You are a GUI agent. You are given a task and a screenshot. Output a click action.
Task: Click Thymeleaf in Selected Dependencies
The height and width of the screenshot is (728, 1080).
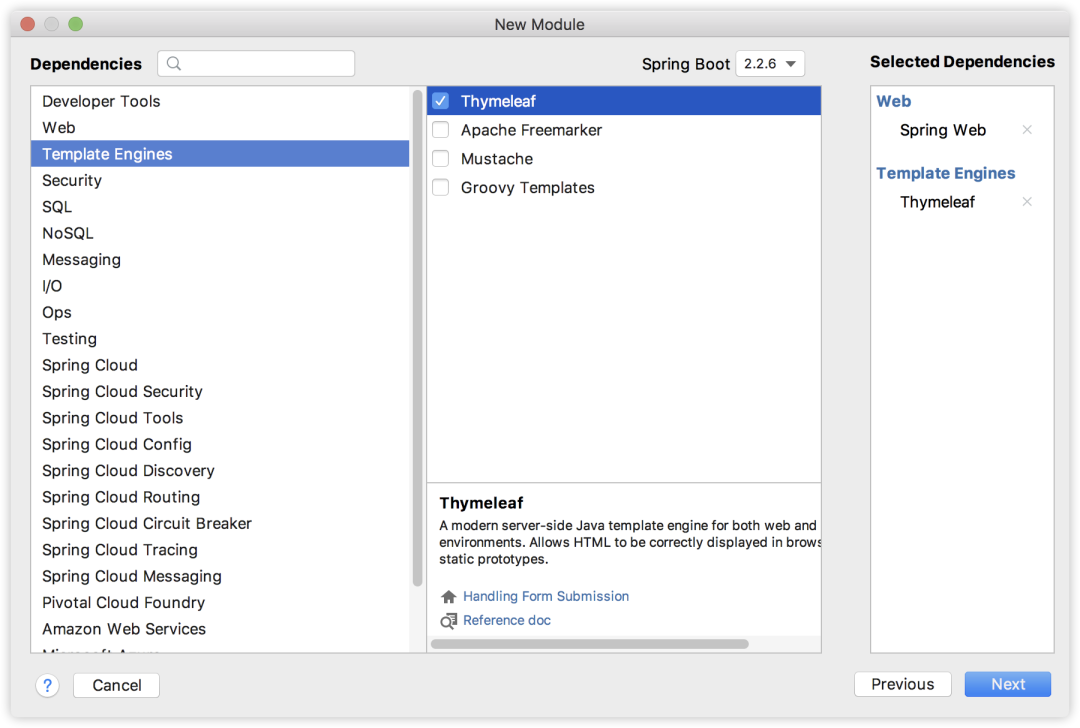(x=937, y=202)
